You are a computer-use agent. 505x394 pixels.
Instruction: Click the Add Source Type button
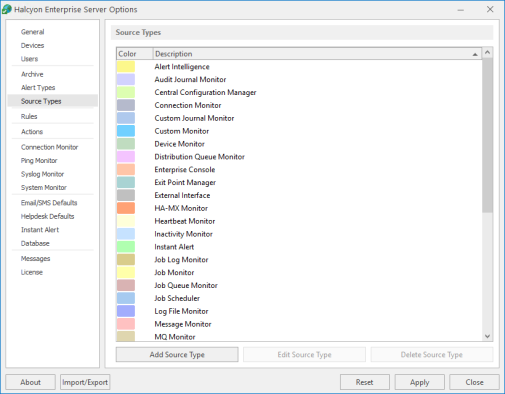point(177,355)
